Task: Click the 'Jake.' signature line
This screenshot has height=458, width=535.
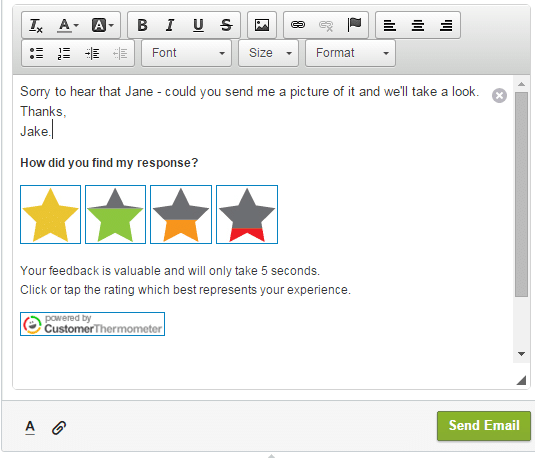Action: 35,131
